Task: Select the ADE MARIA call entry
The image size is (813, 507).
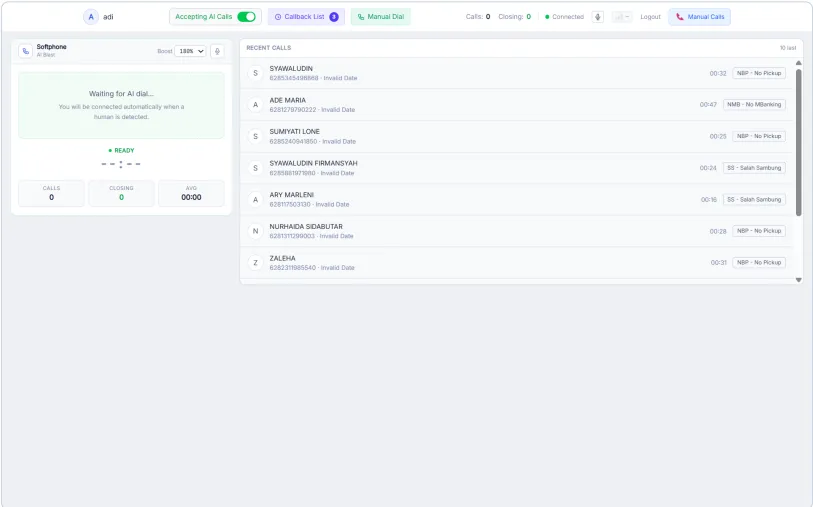Action: point(517,105)
